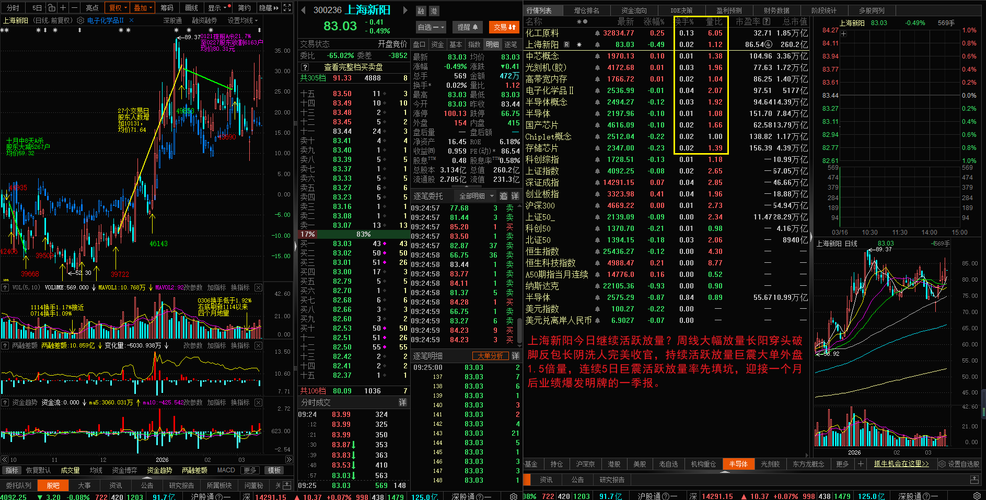Select the 中芯概念 row in watchlist
This screenshot has width=986, height=500.
(x=667, y=55)
